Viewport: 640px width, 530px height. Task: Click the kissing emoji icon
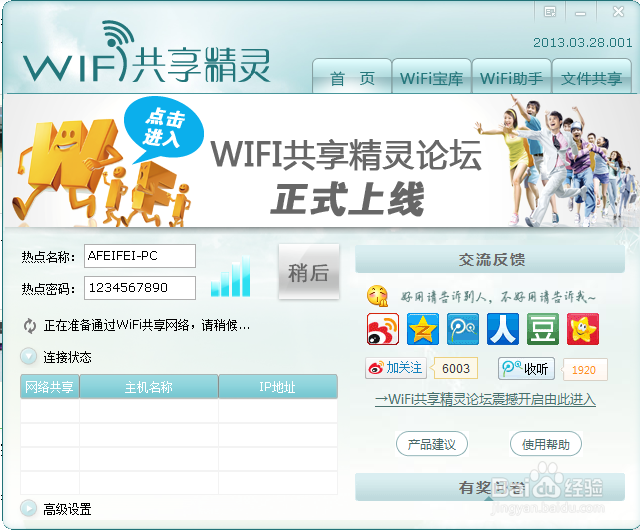(x=378, y=296)
